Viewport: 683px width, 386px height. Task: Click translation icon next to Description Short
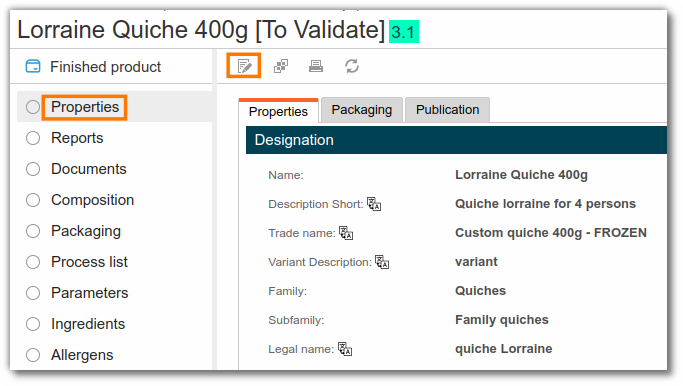point(374,204)
